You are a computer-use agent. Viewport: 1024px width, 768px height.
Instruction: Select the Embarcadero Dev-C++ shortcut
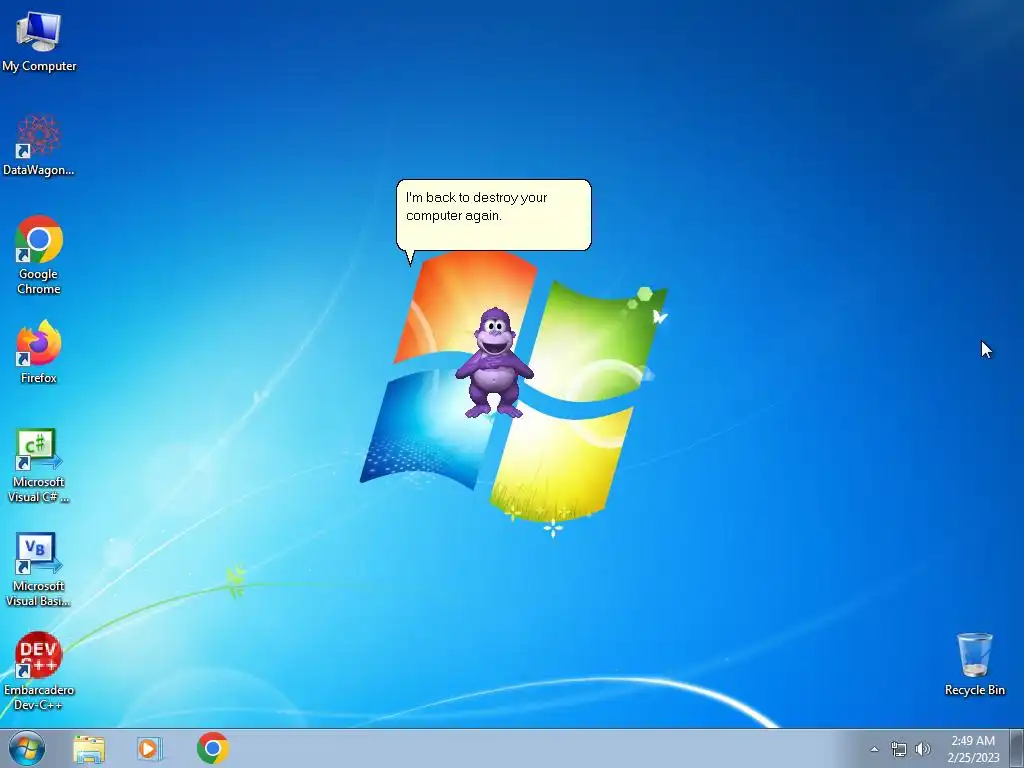[x=39, y=671]
